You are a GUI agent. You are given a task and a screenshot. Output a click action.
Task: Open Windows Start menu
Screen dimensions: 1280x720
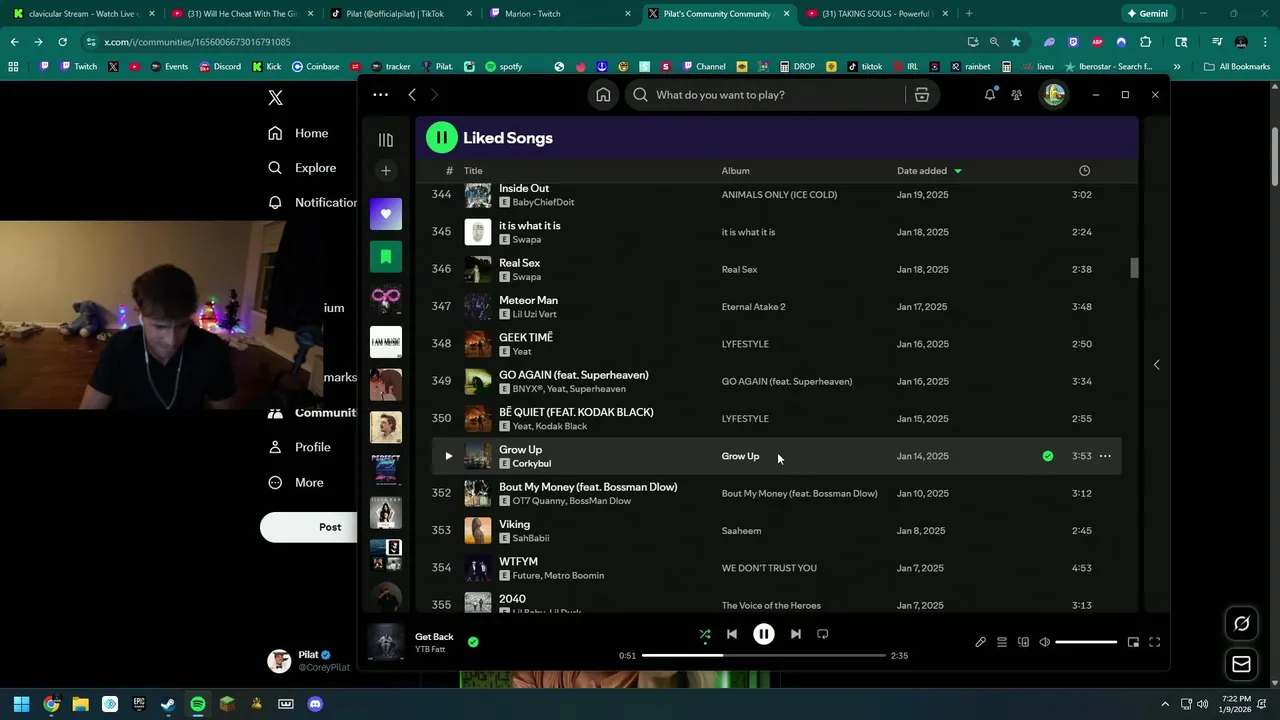21,704
